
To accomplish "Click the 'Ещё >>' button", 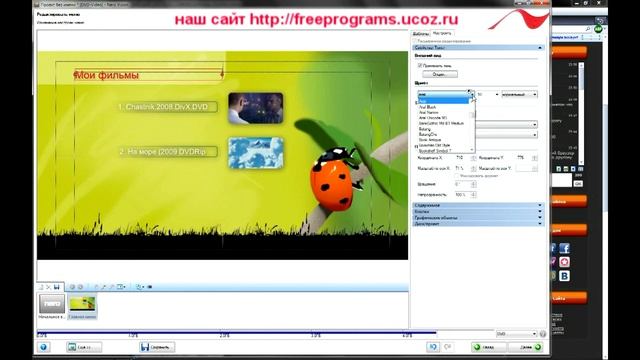I will coord(84,347).
